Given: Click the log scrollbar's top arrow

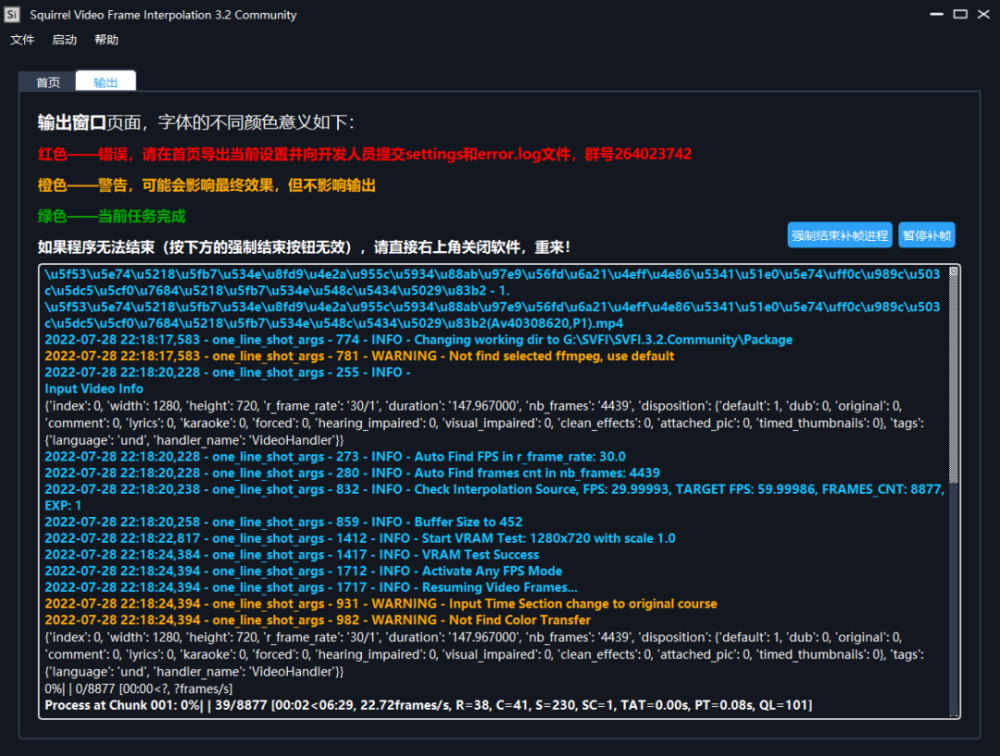Looking at the screenshot, I should (x=954, y=272).
